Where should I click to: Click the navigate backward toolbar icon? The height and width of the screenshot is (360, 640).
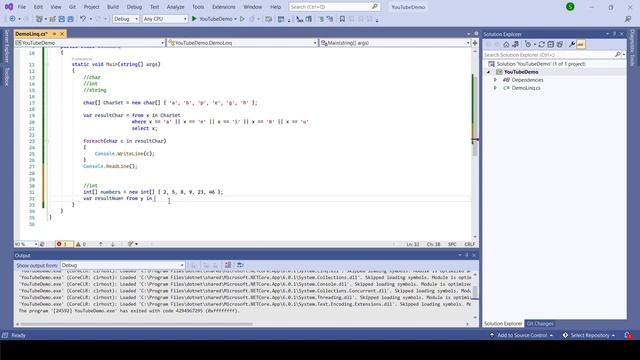click(12, 19)
